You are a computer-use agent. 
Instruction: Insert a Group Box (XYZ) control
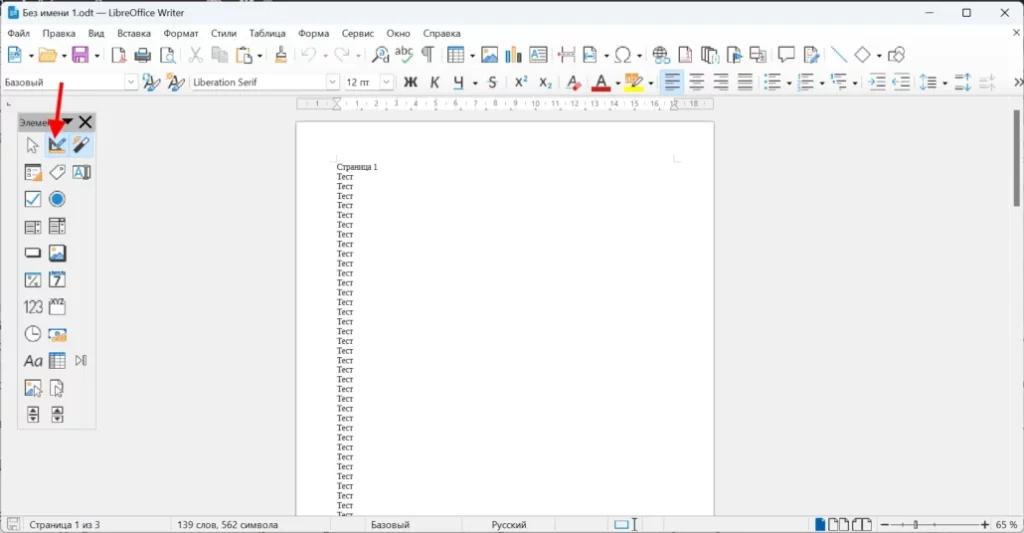click(57, 306)
